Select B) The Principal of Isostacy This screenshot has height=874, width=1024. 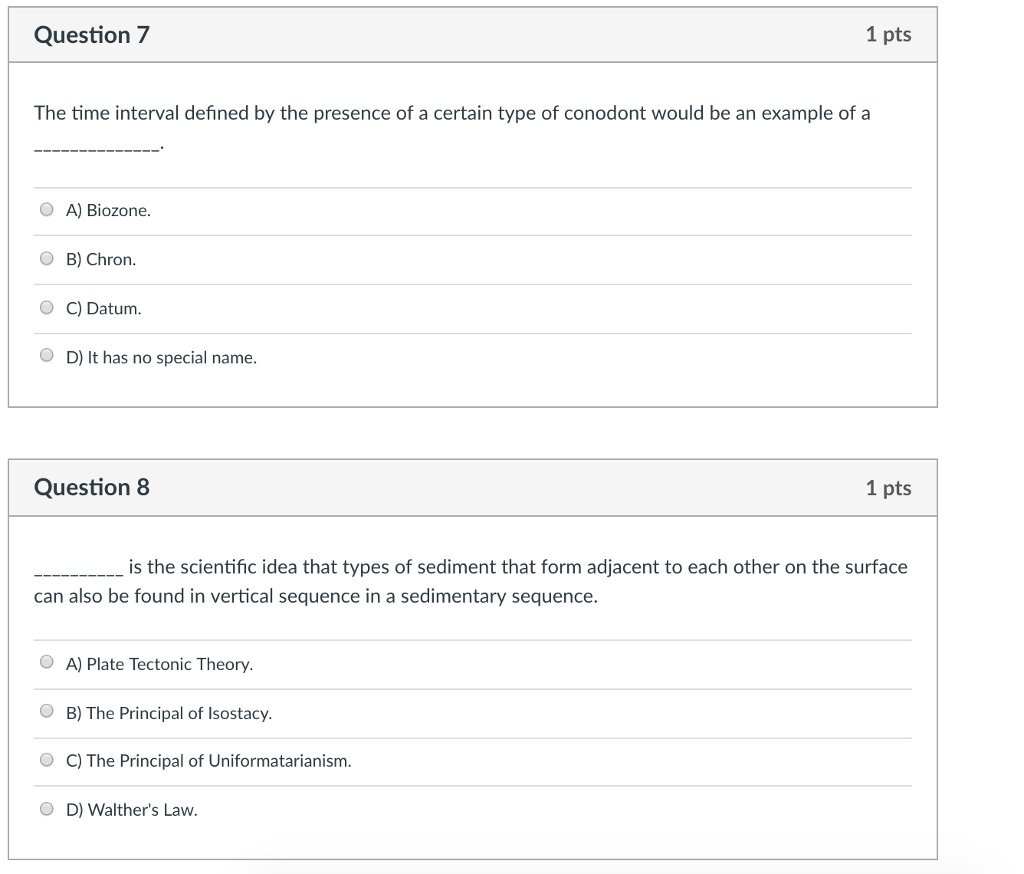[46, 710]
